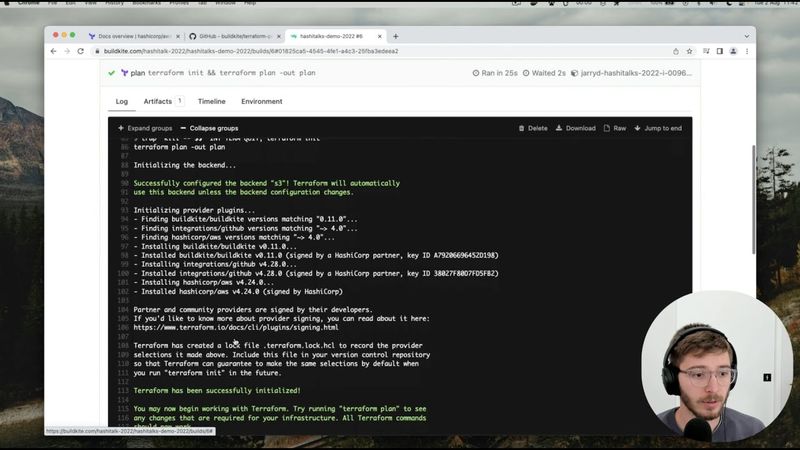Image resolution: width=800 pixels, height=450 pixels.
Task: Click the 'Partner and community providers' line
Action: (253, 310)
